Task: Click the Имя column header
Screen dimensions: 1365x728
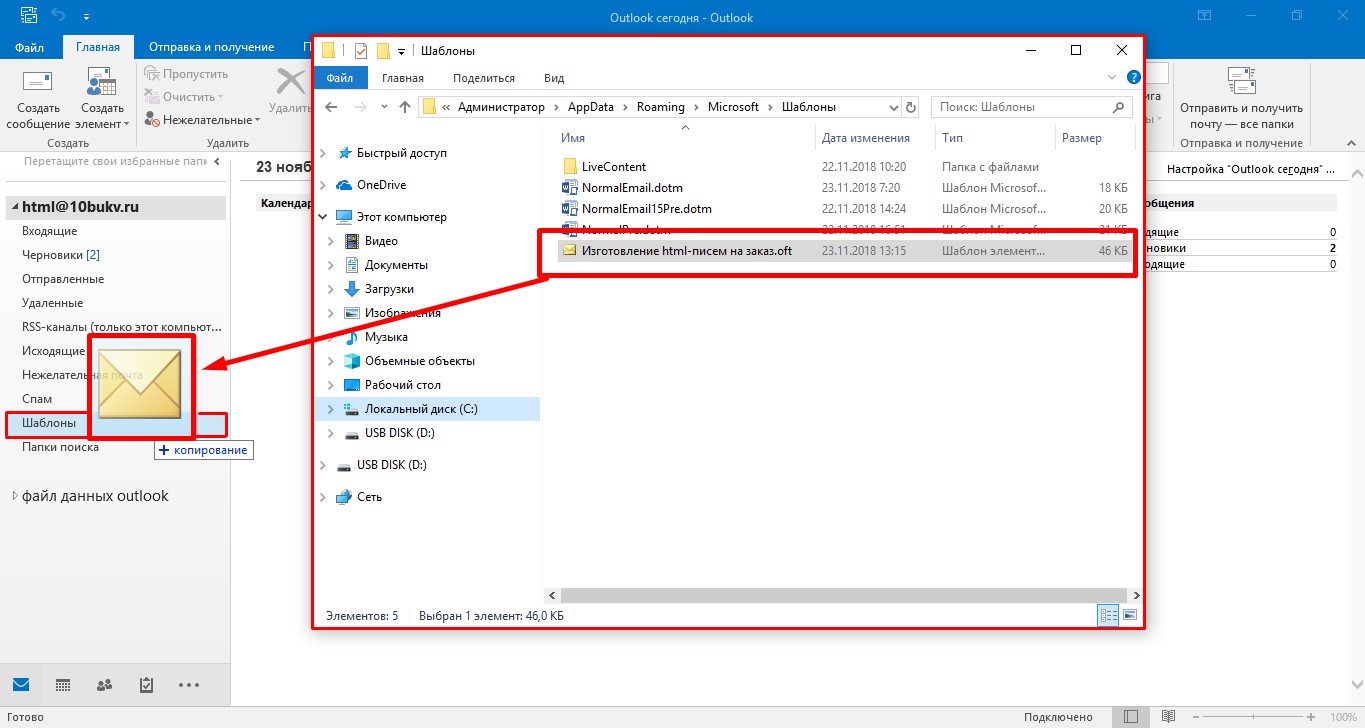Action: click(x=573, y=138)
